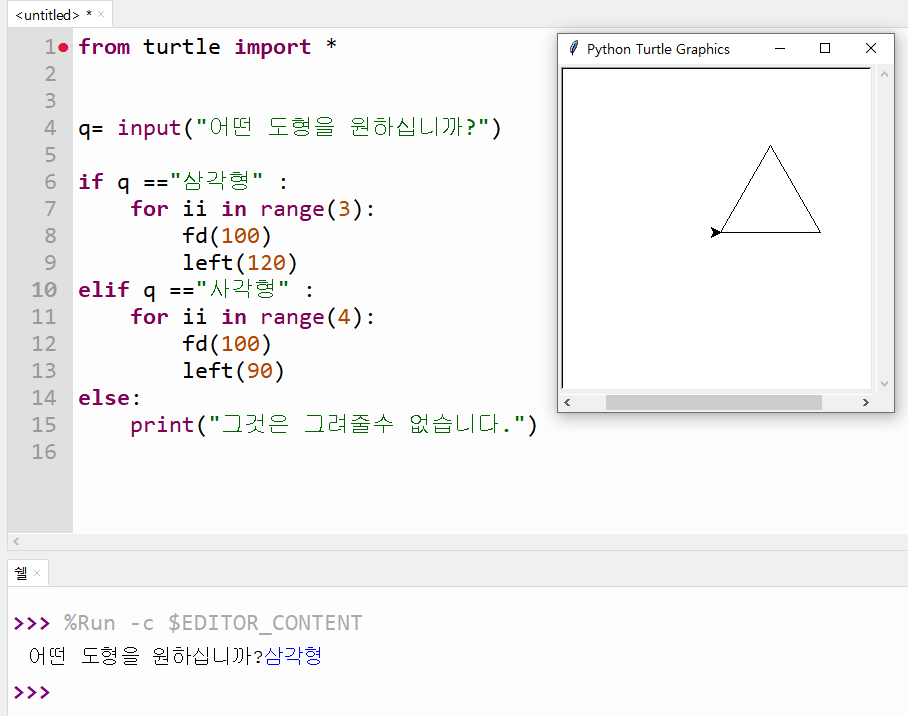Click the print("그것은 그려줄수 없습니다.") line
Screen dimensions: 908x716
click(334, 425)
